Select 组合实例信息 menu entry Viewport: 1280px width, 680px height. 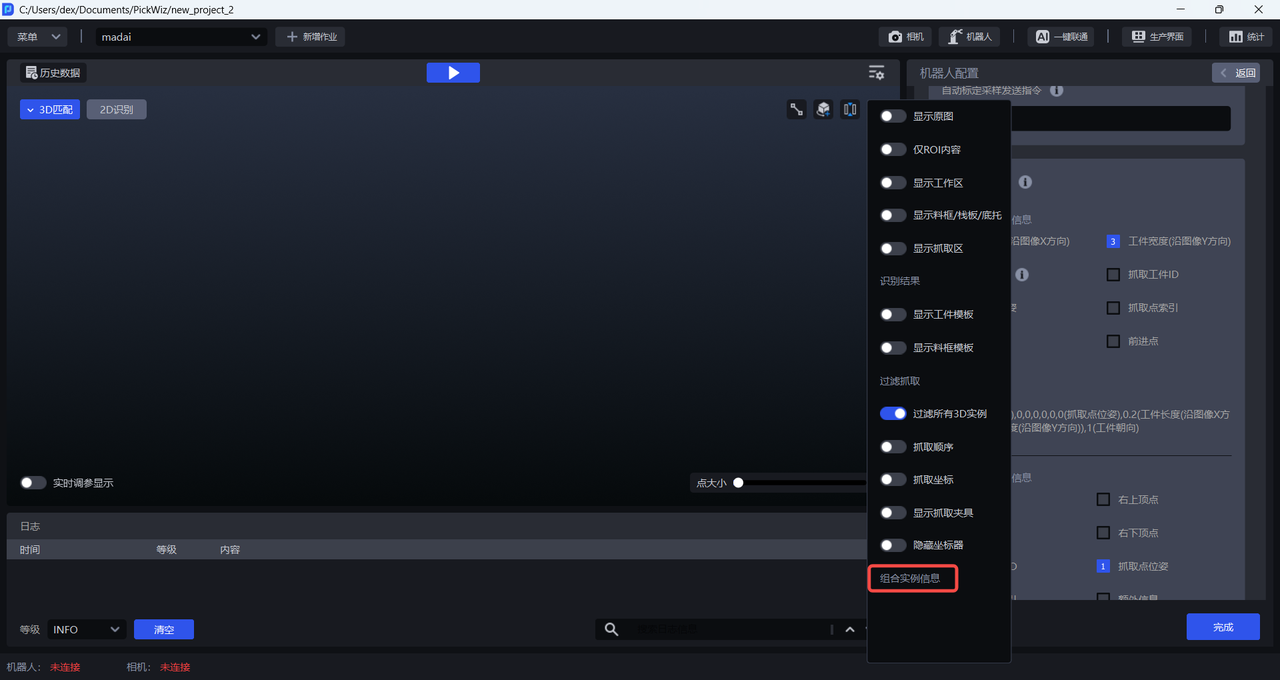click(x=911, y=578)
